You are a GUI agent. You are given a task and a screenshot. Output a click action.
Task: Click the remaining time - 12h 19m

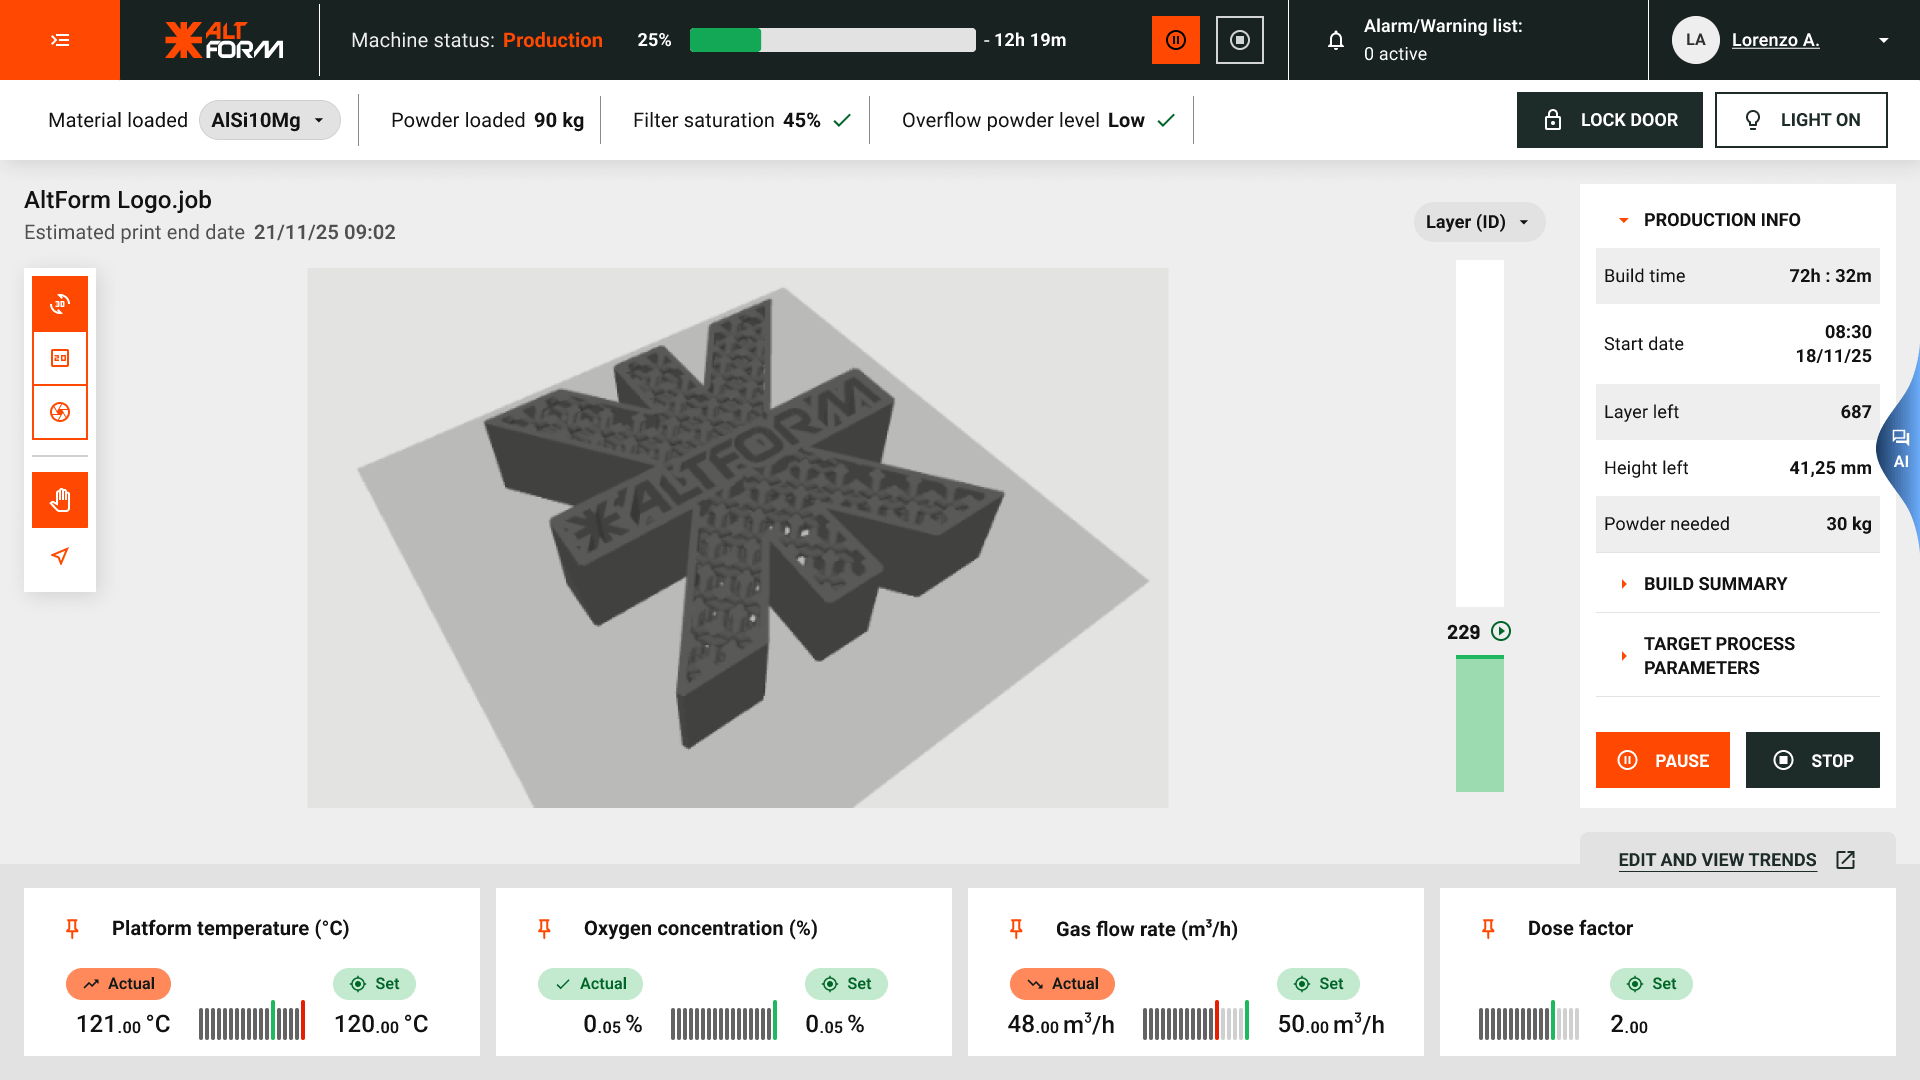click(1025, 40)
